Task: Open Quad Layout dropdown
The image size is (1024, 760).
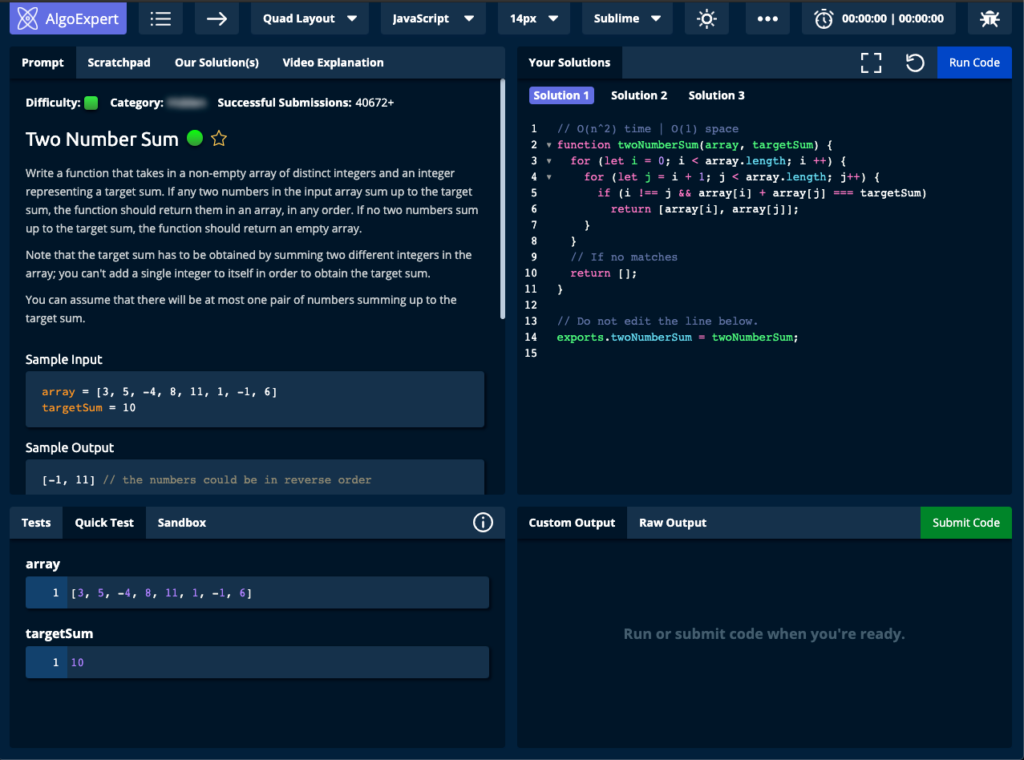Action: (310, 18)
